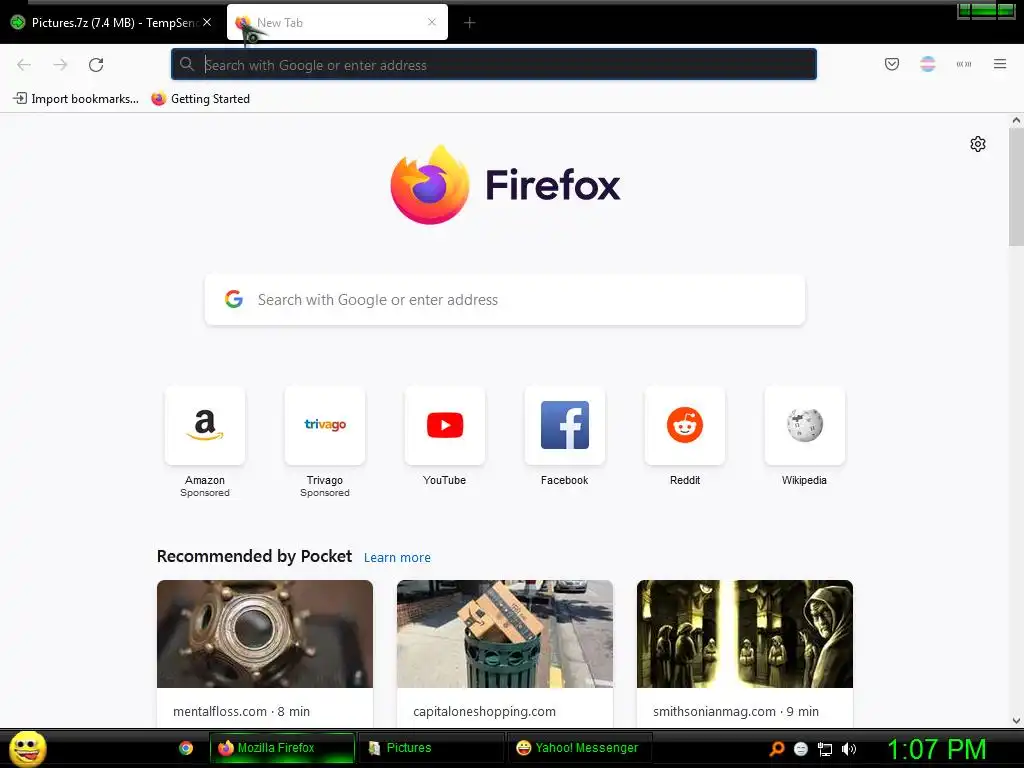1024x768 pixels.
Task: Switch to the Pictures.7z TempSend tab
Action: click(x=111, y=23)
